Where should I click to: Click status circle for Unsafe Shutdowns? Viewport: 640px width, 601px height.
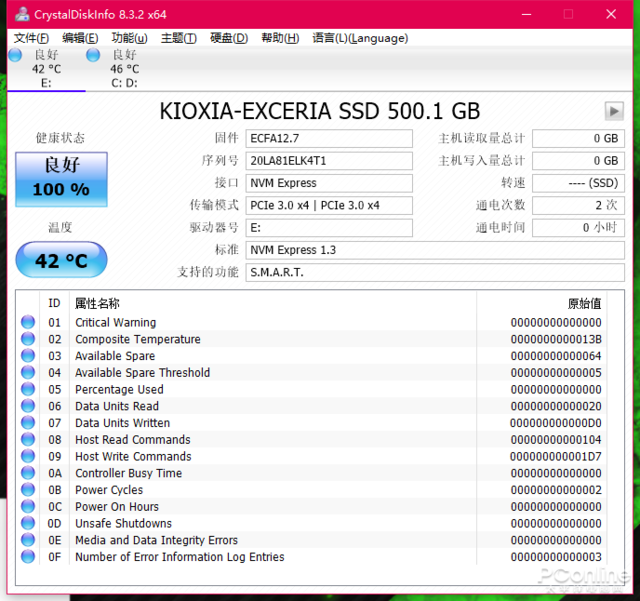(x=28, y=523)
